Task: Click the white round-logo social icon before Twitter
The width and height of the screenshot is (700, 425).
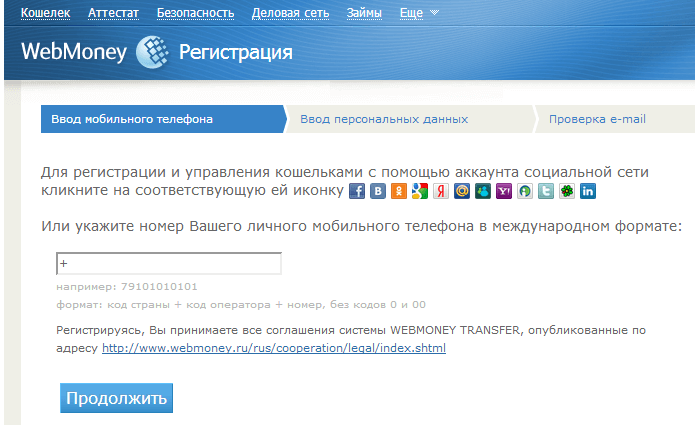Action: coord(525,191)
